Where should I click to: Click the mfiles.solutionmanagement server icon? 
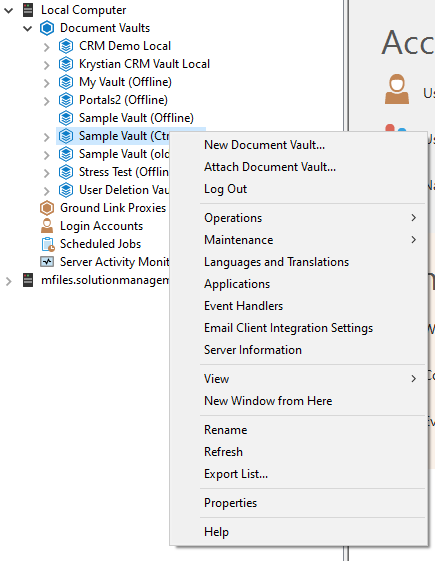pyautogui.click(x=28, y=280)
